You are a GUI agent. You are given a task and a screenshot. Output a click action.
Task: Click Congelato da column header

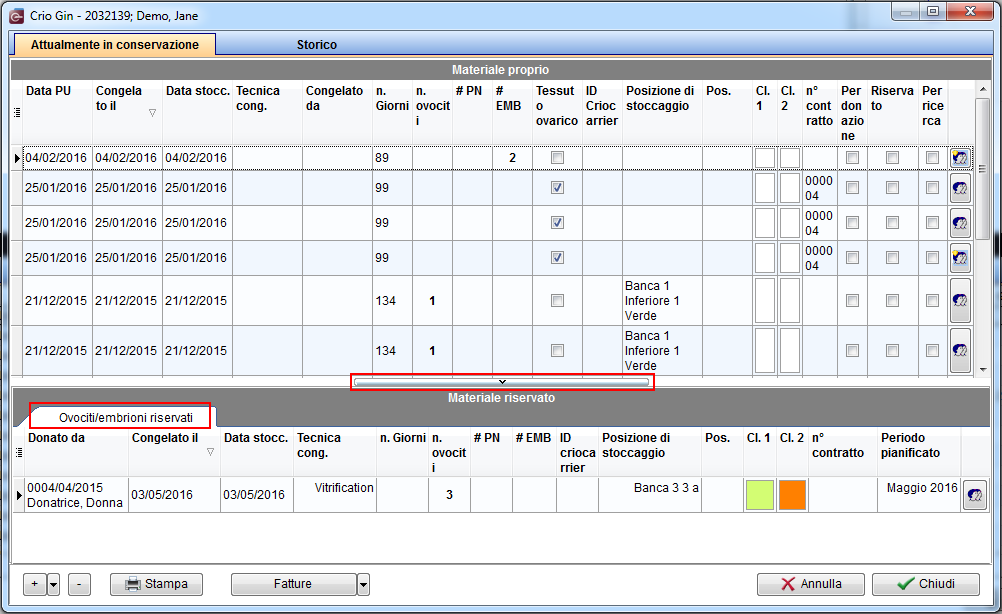pyautogui.click(x=337, y=112)
